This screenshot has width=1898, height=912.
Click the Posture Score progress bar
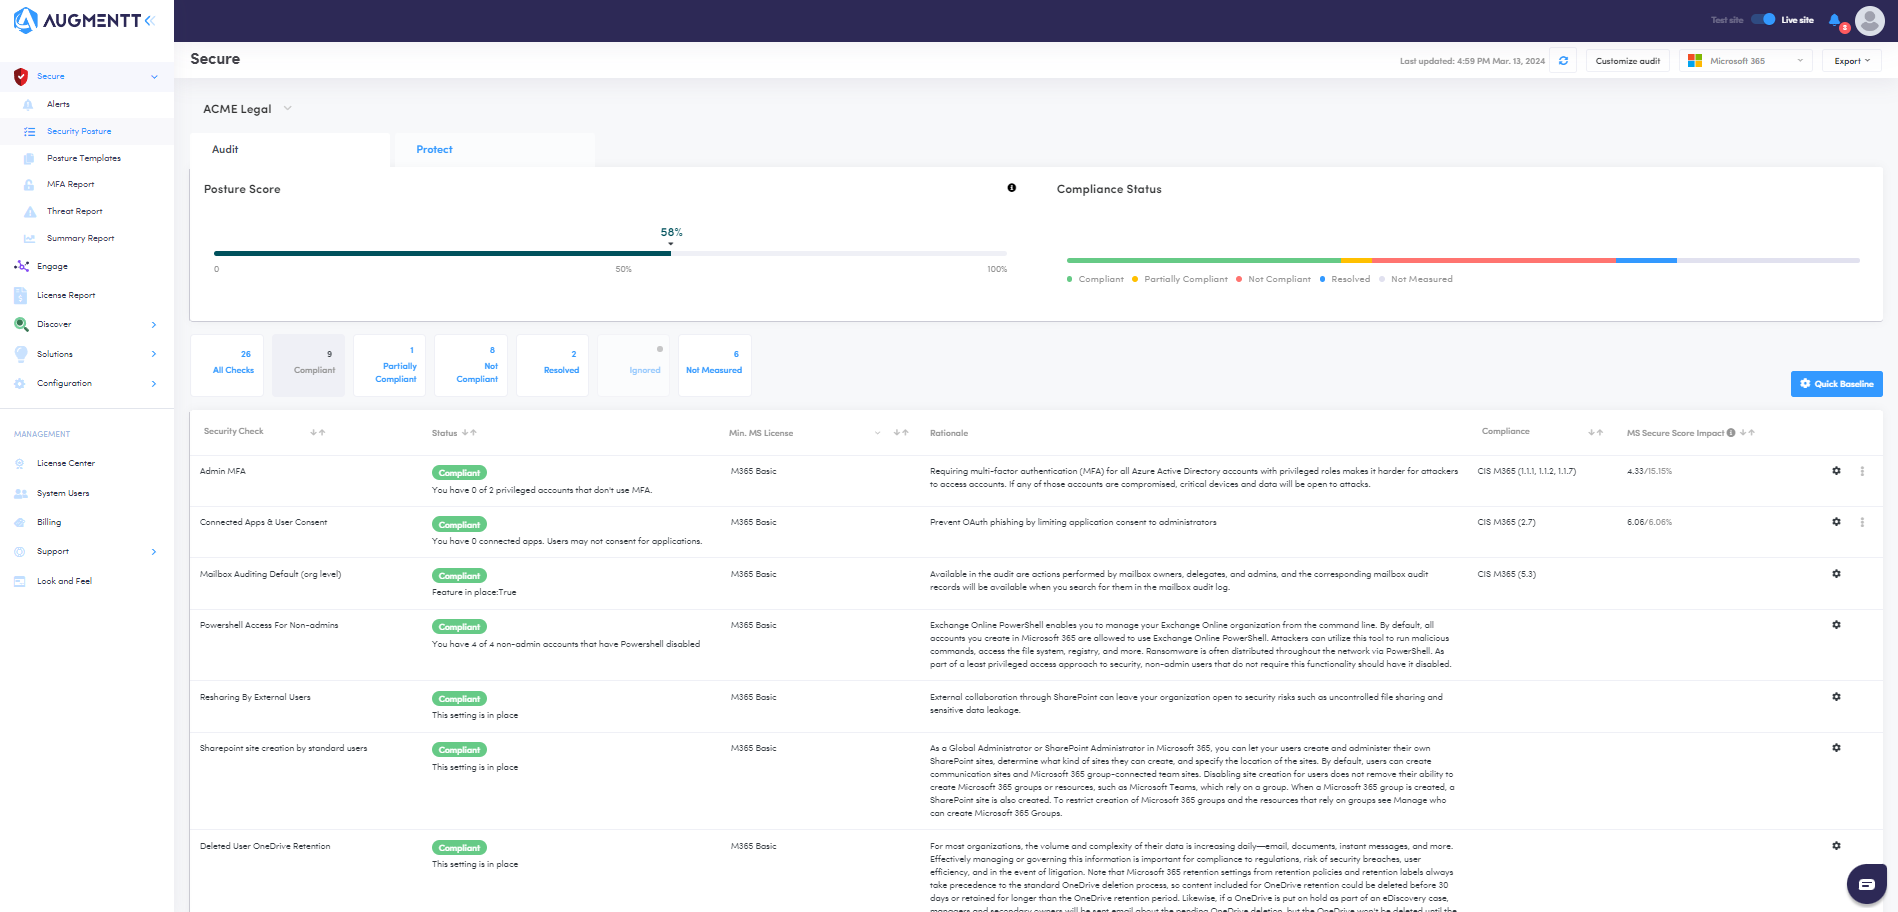click(x=610, y=254)
